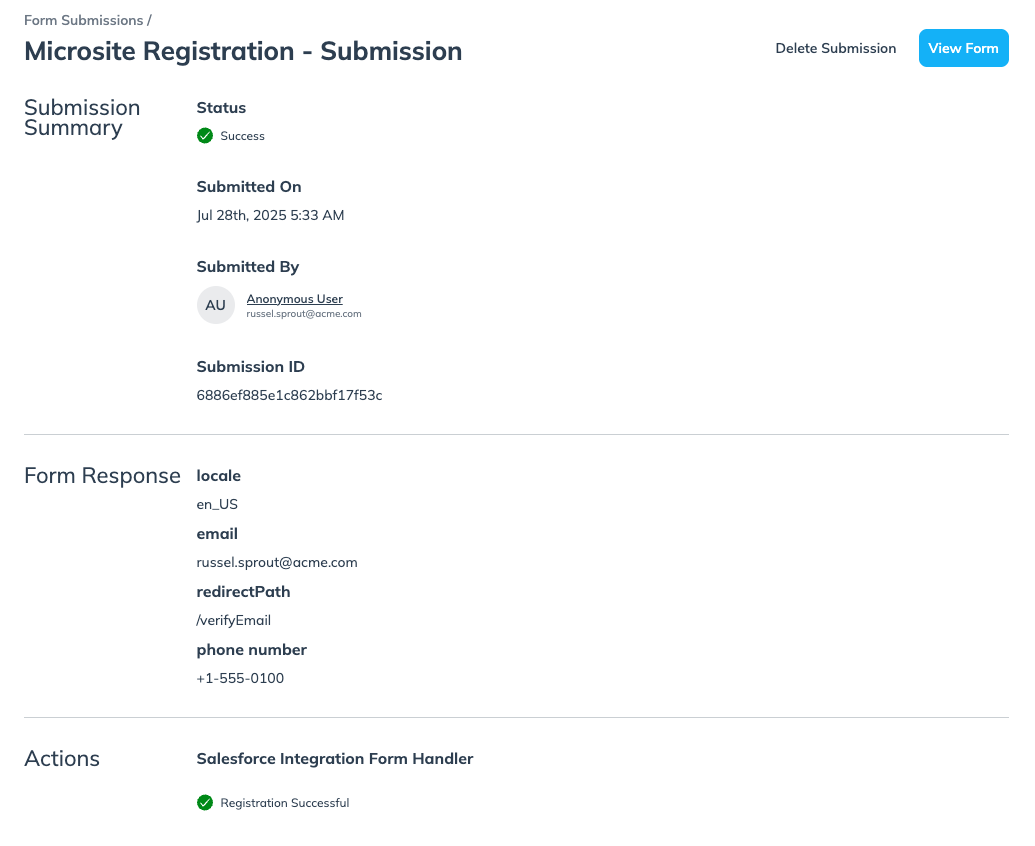The height and width of the screenshot is (846, 1035).
Task: Click the phone number value +1-555-0100
Action: coord(240,678)
